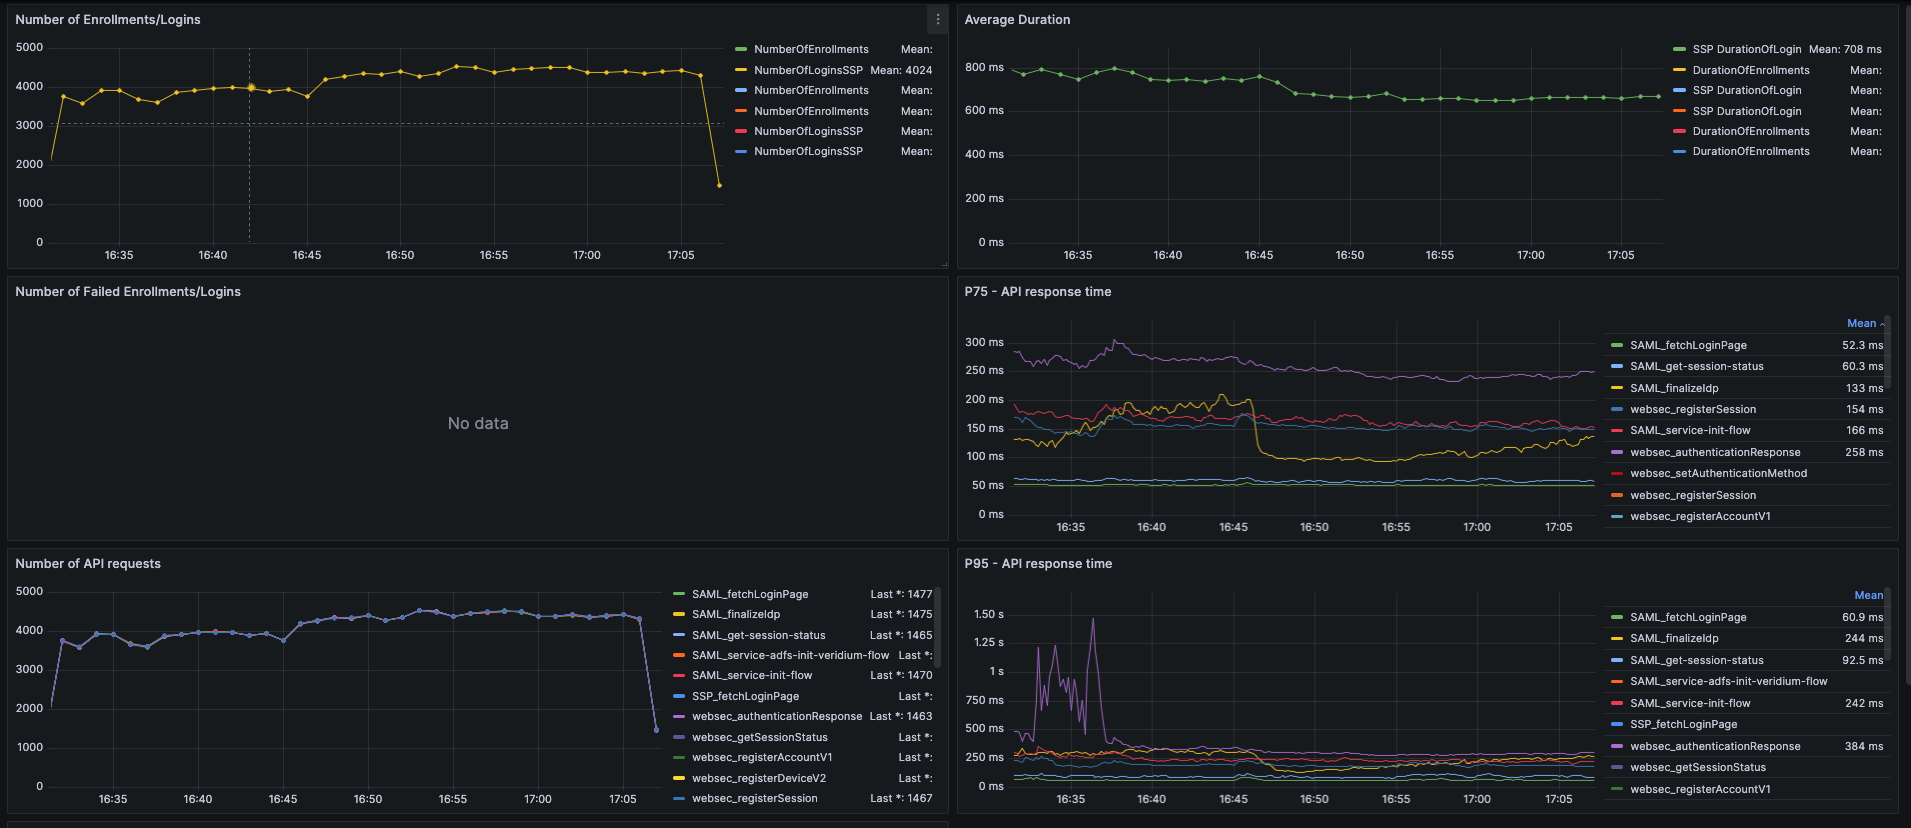1911x828 pixels.
Task: Open the 'Number of API requests' panel title menu
Action: point(88,564)
